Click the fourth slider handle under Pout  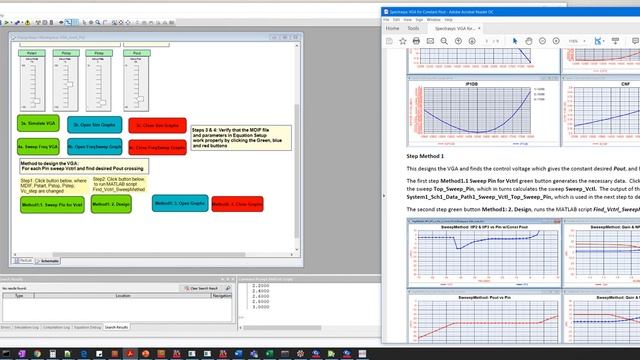point(140,99)
